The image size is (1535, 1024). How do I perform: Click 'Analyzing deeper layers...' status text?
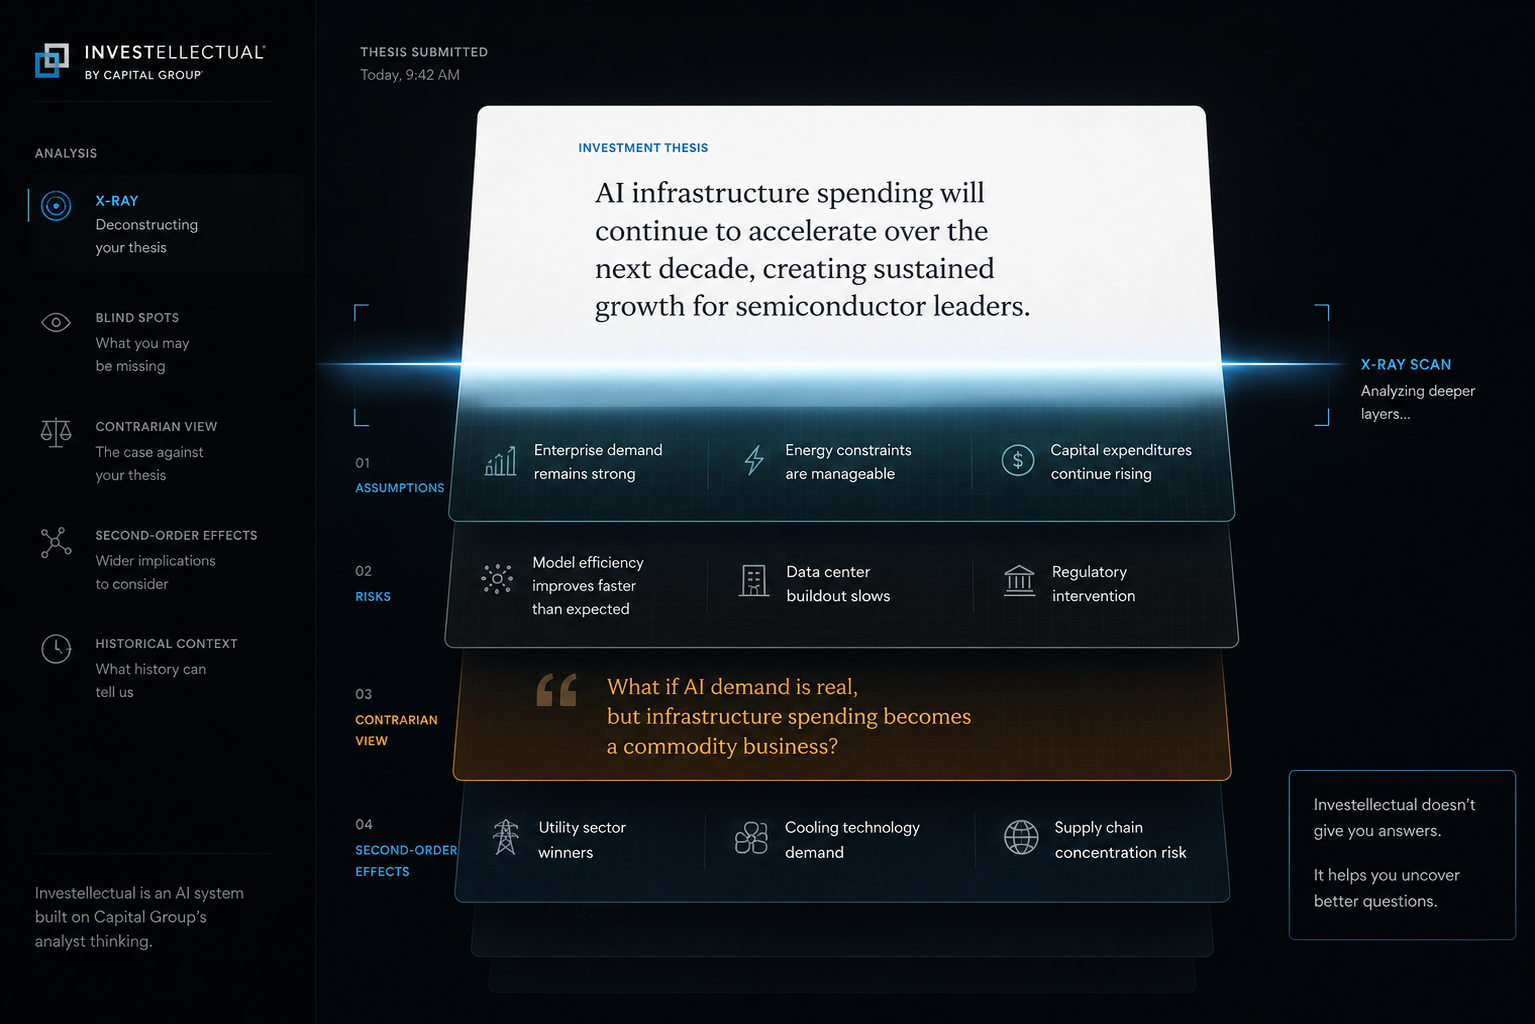pos(1417,402)
